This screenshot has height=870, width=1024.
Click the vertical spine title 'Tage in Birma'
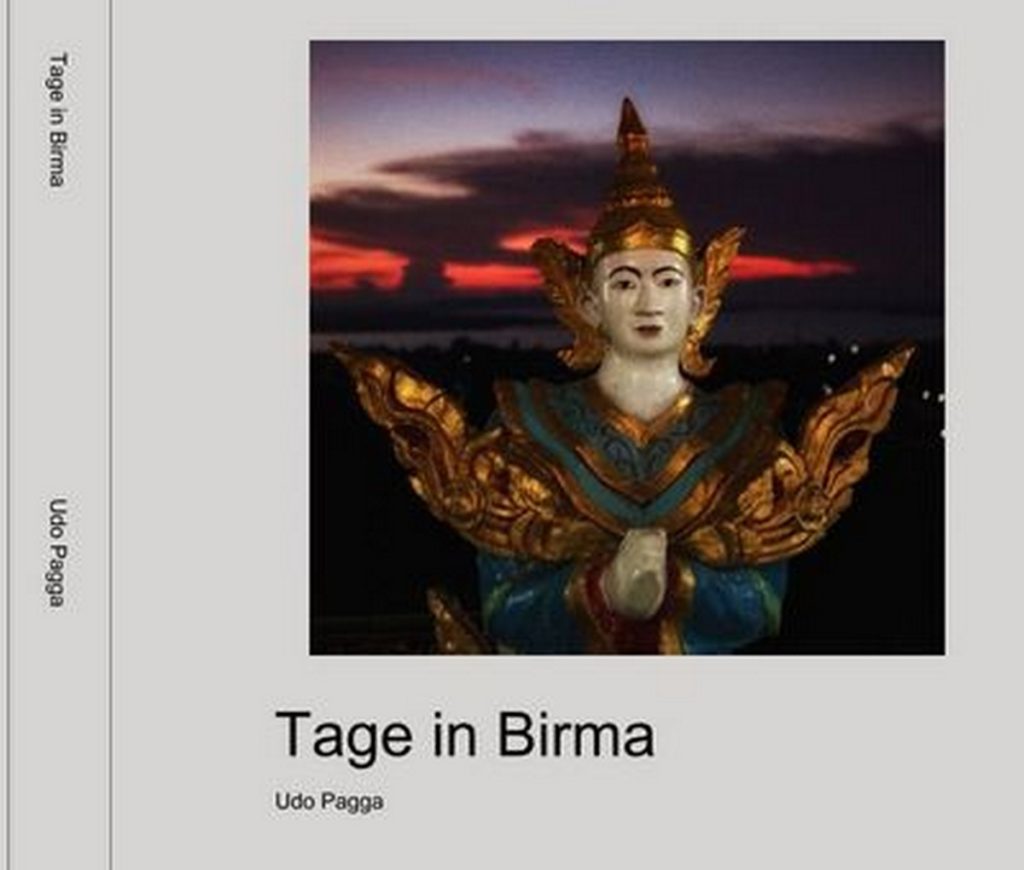(x=58, y=120)
